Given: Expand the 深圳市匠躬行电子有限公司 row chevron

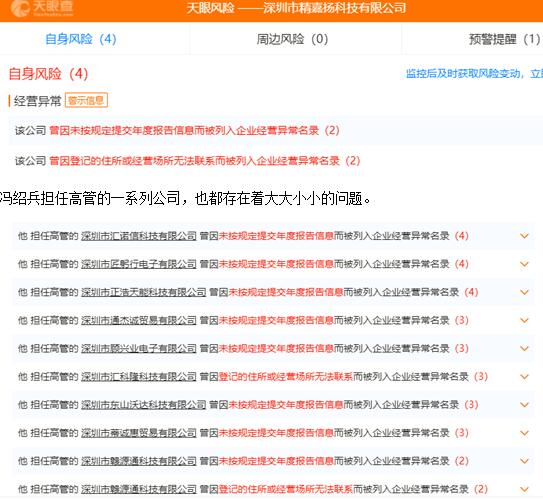Looking at the screenshot, I should click(524, 264).
